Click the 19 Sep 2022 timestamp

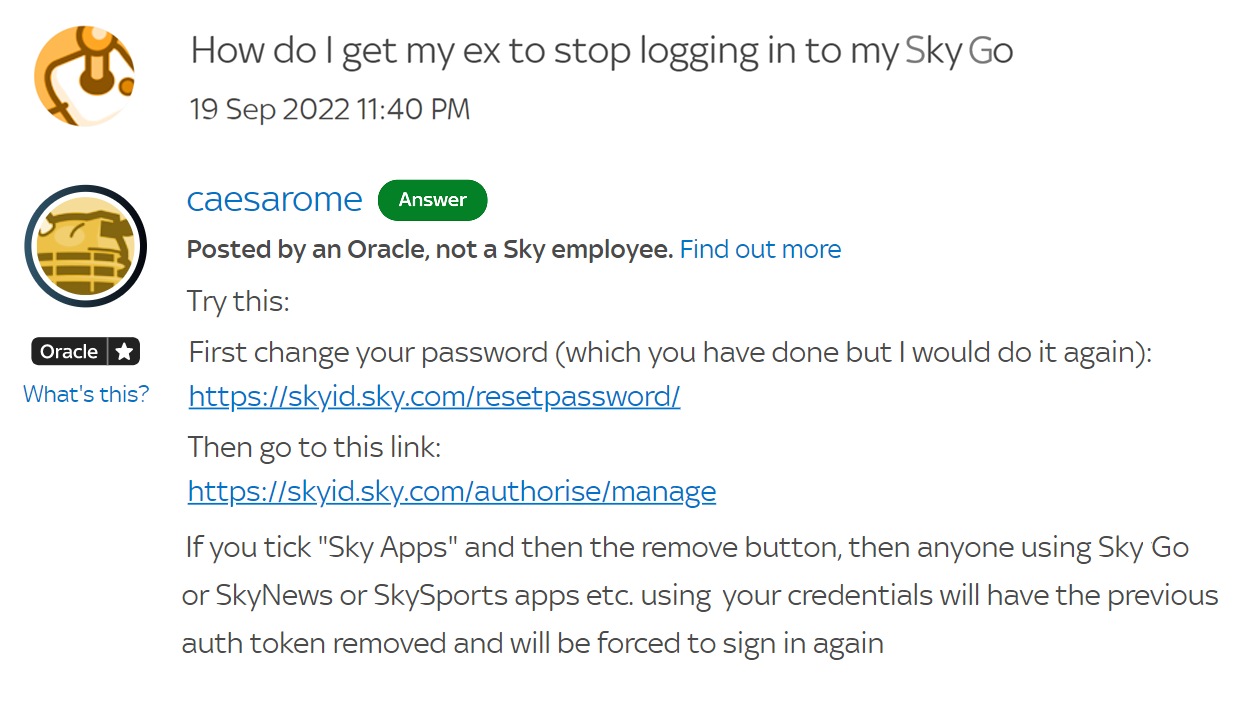click(x=329, y=108)
